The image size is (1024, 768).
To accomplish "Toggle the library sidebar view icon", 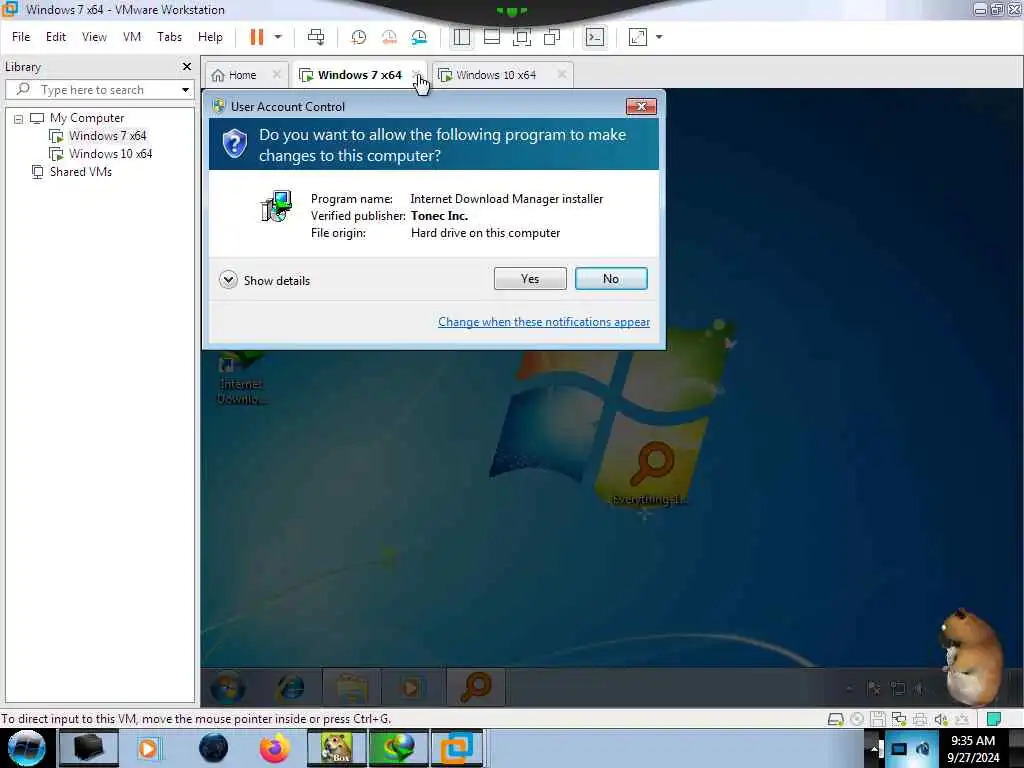I will coord(462,37).
